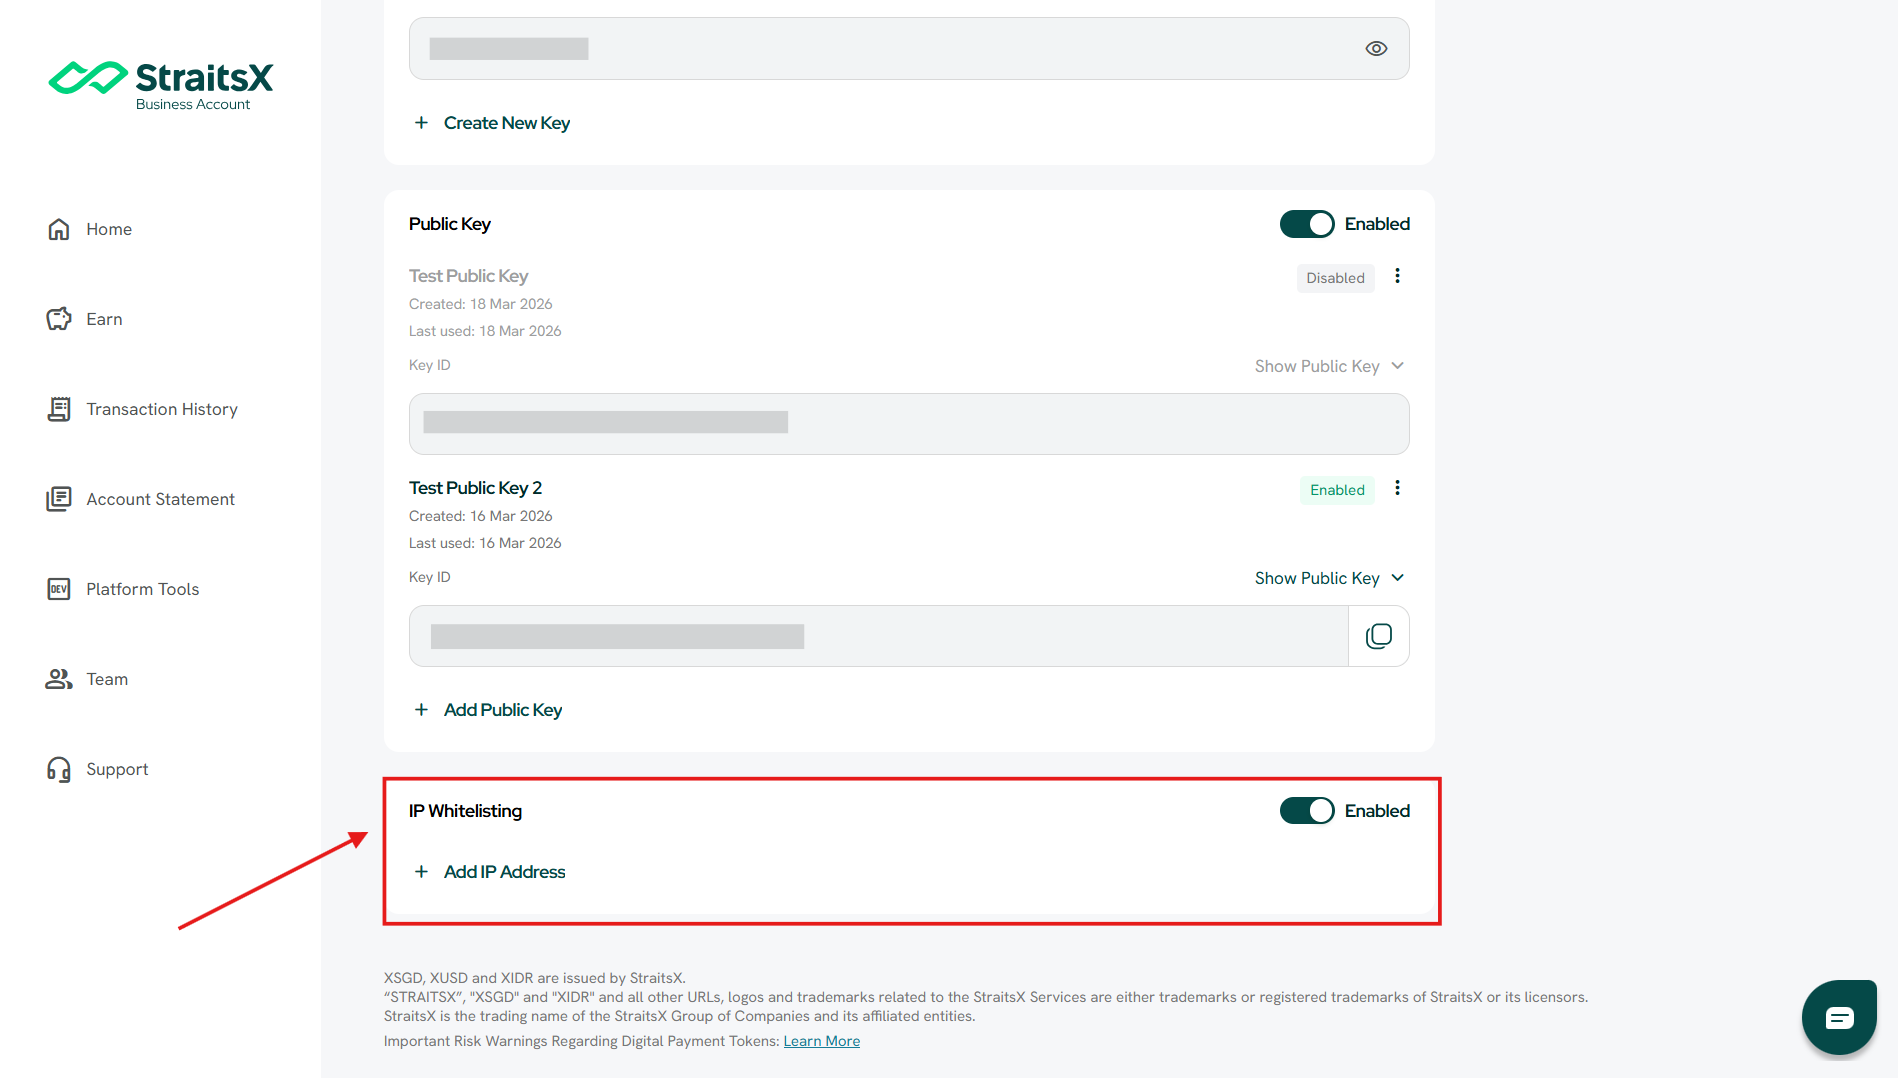Image resolution: width=1898 pixels, height=1078 pixels.
Task: Toggle the Public Key enabled switch
Action: coord(1307,224)
